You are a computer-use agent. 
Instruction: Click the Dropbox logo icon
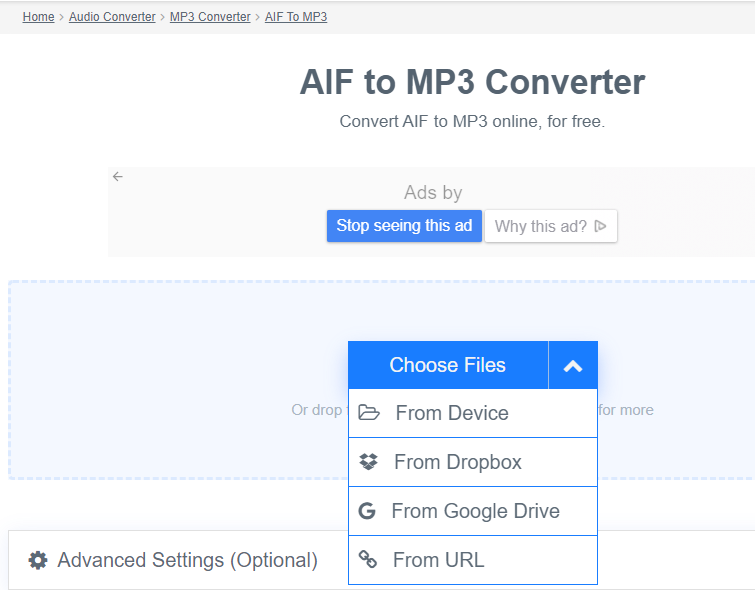click(369, 462)
